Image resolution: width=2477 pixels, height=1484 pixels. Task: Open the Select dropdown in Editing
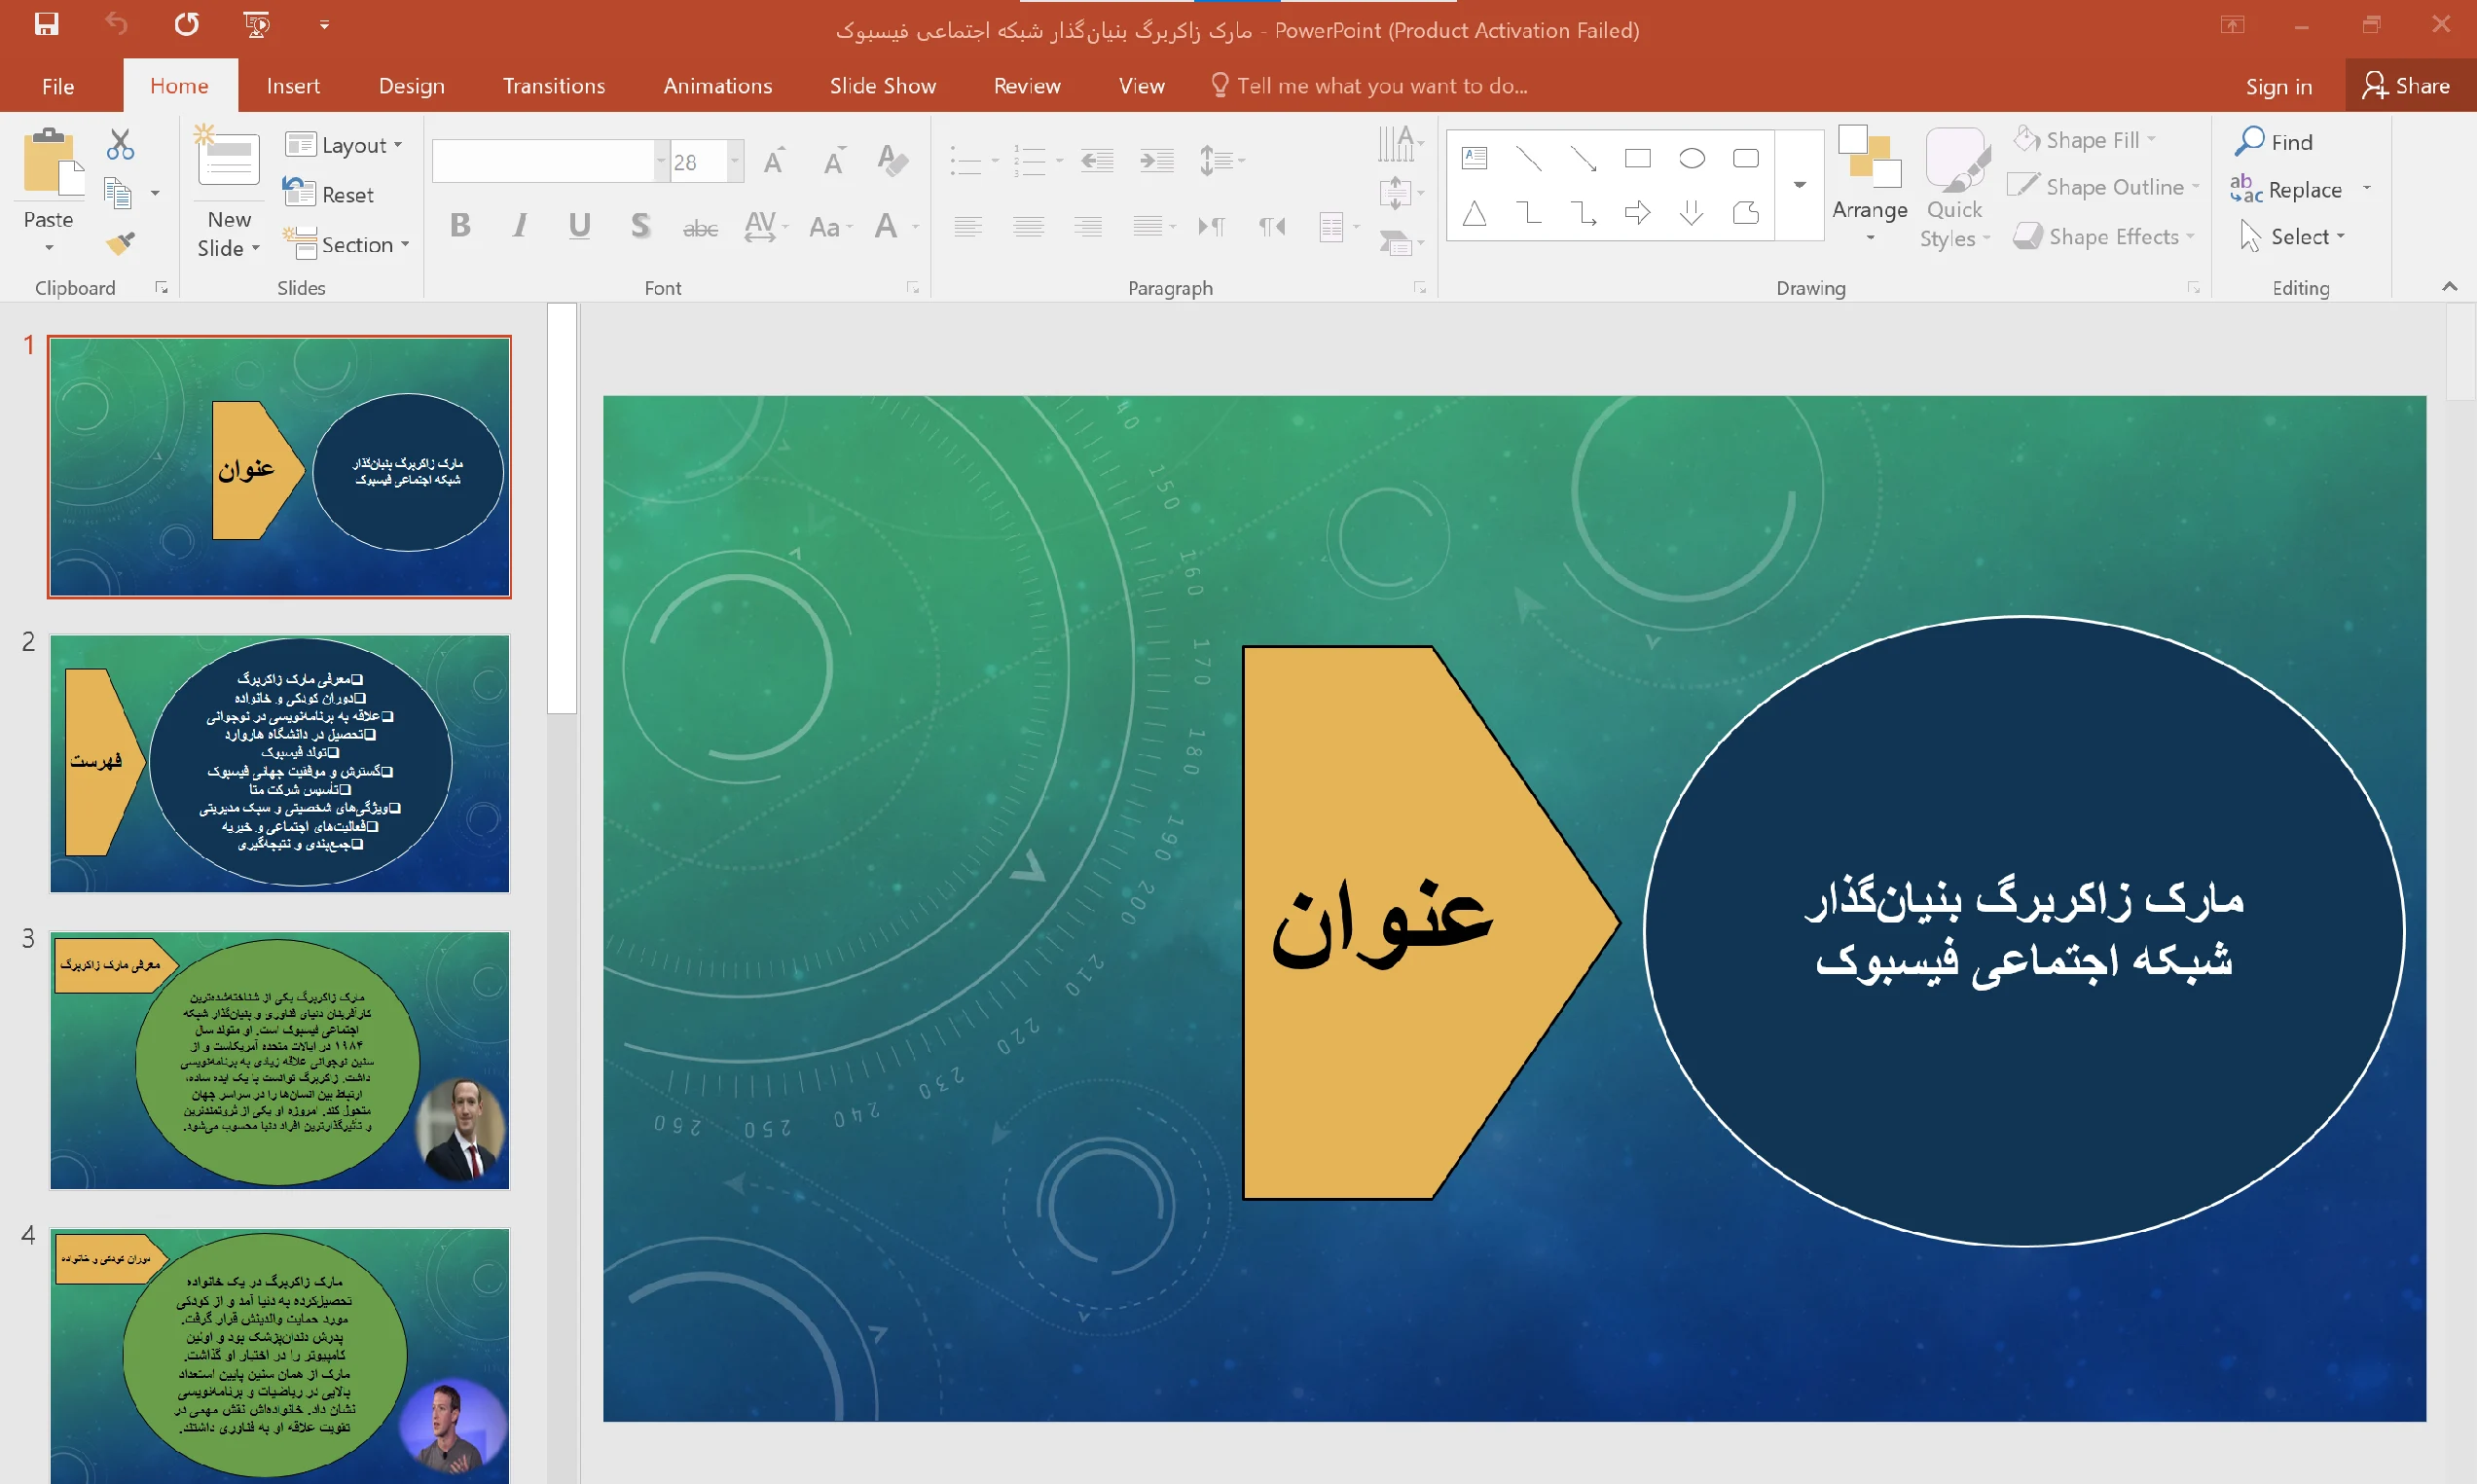(2294, 237)
